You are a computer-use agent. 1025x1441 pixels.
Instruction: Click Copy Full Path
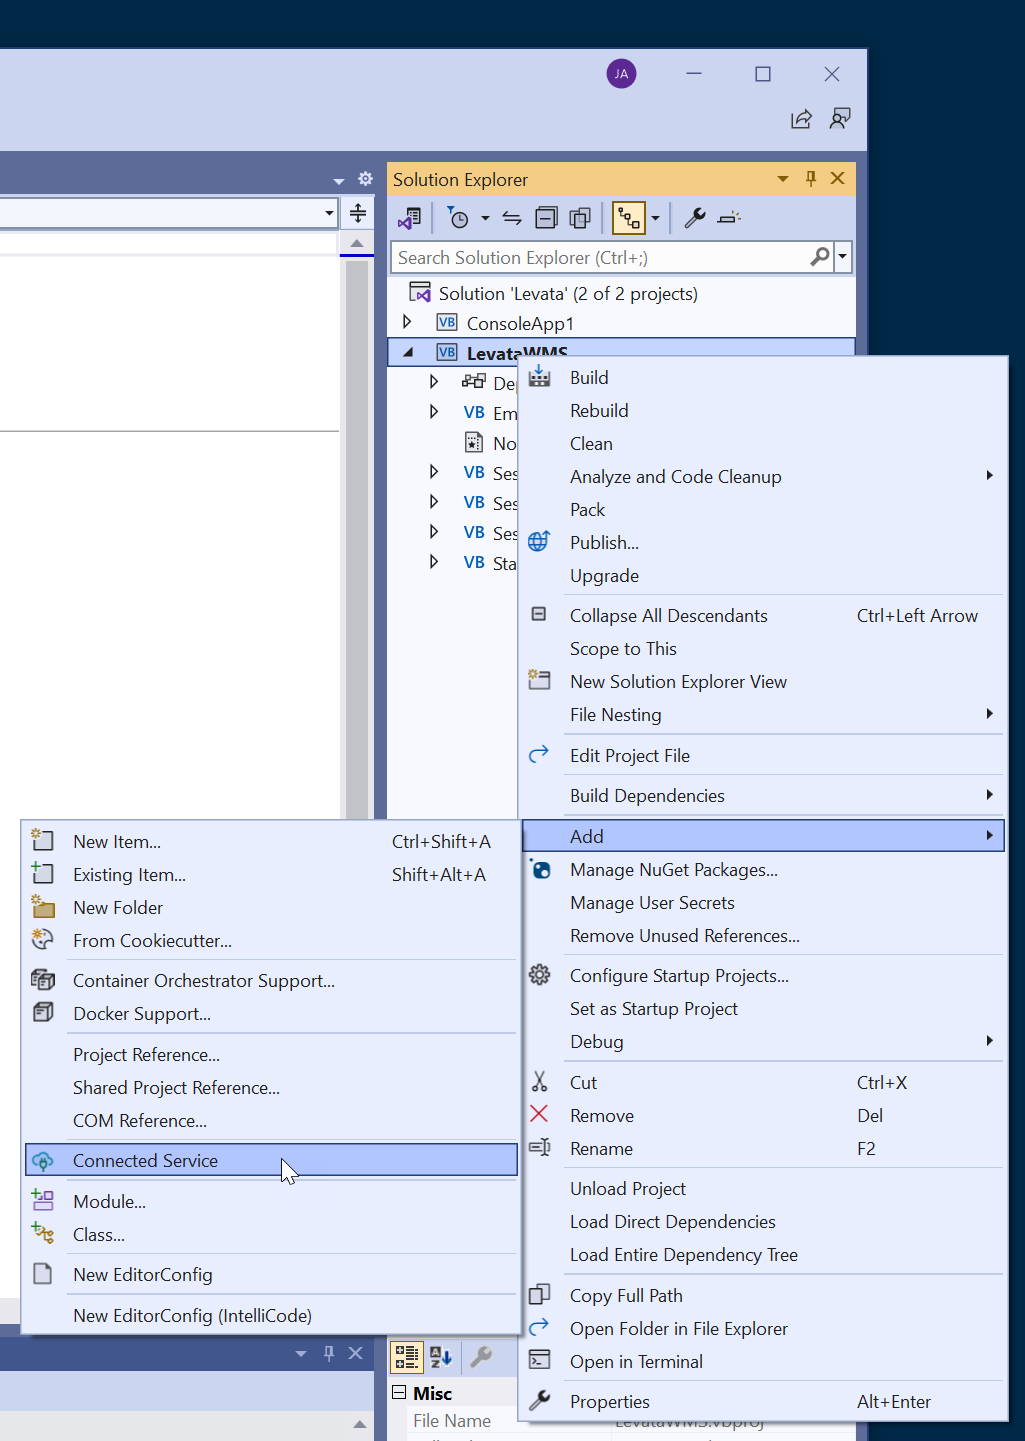pos(763,1295)
